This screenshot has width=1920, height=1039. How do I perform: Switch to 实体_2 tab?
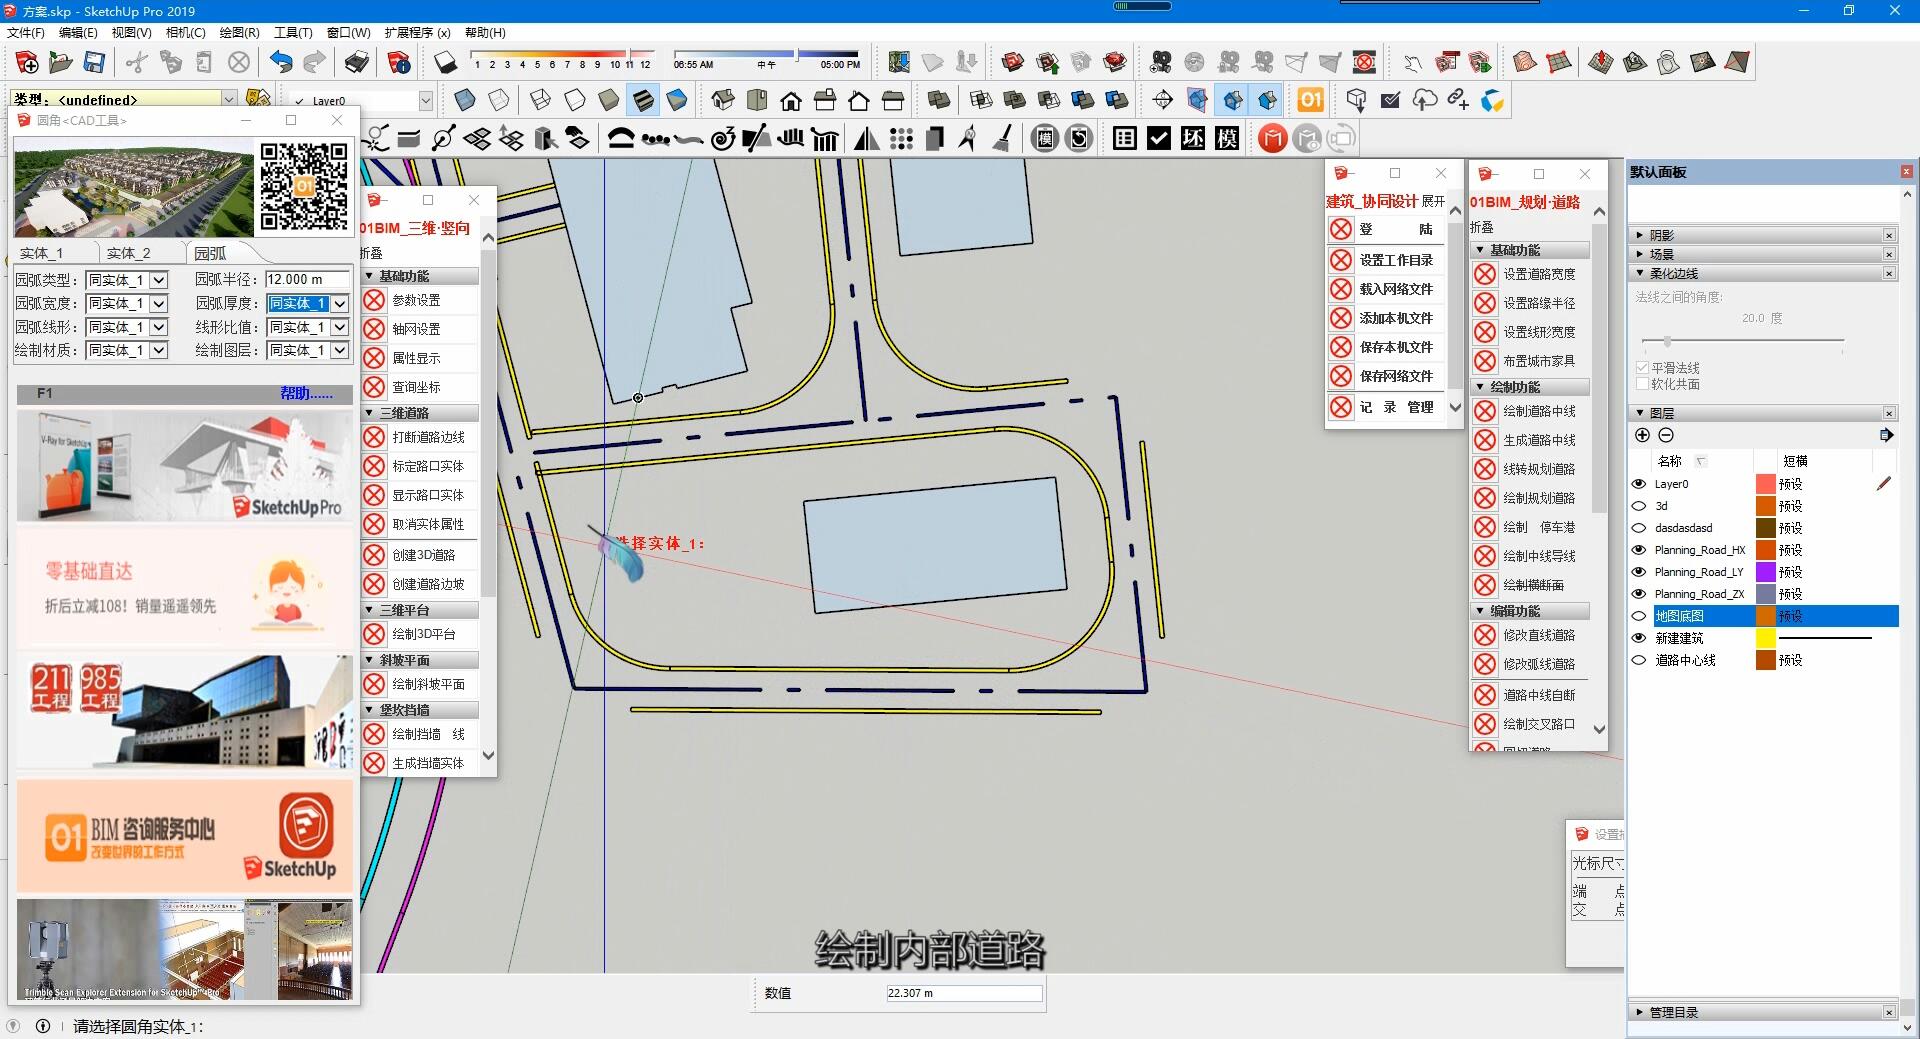(x=129, y=253)
